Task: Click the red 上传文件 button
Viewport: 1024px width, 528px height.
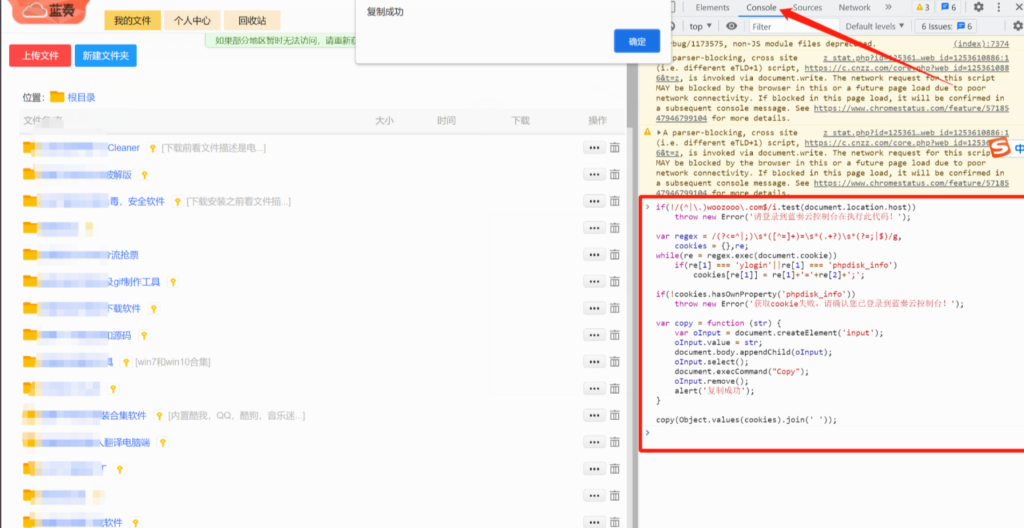Action: (x=40, y=55)
